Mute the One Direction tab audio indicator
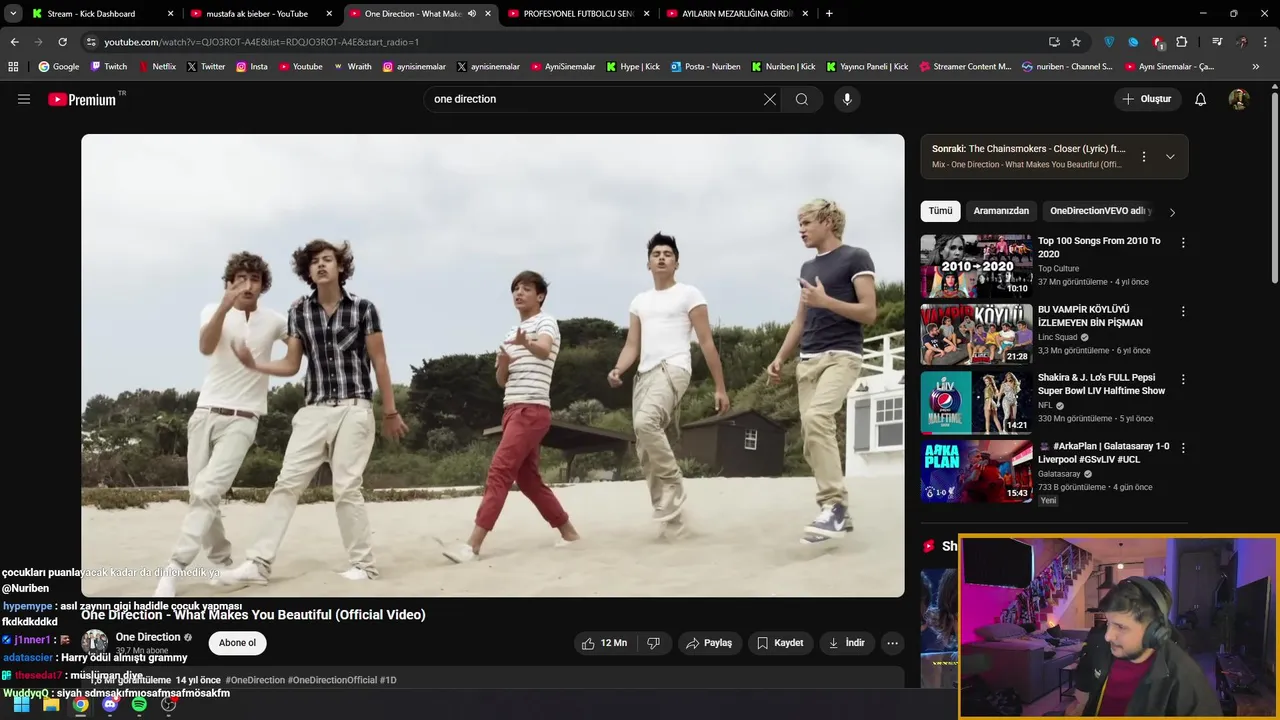This screenshot has height=720, width=1280. (472, 14)
